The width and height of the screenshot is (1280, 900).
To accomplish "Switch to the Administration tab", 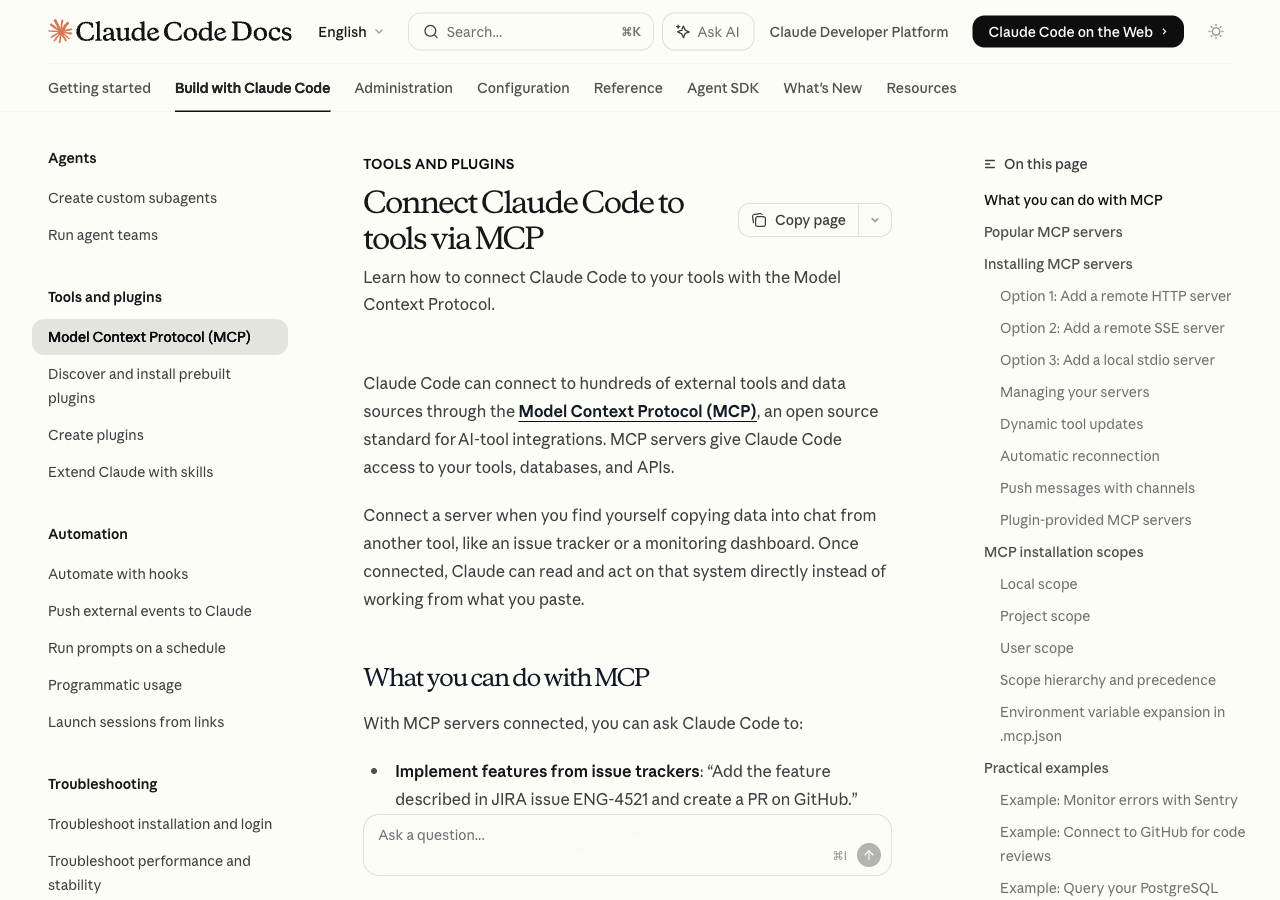I will pyautogui.click(x=403, y=88).
